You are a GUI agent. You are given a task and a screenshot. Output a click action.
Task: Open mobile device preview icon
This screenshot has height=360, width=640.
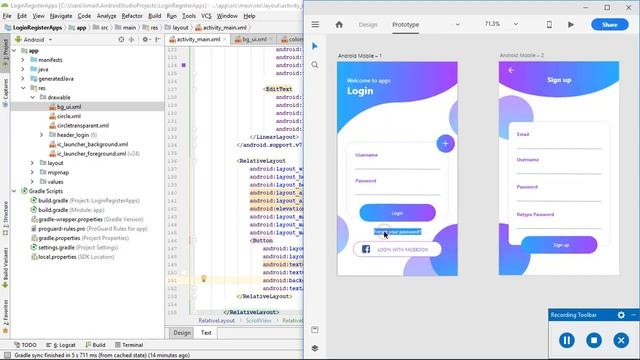(549, 24)
